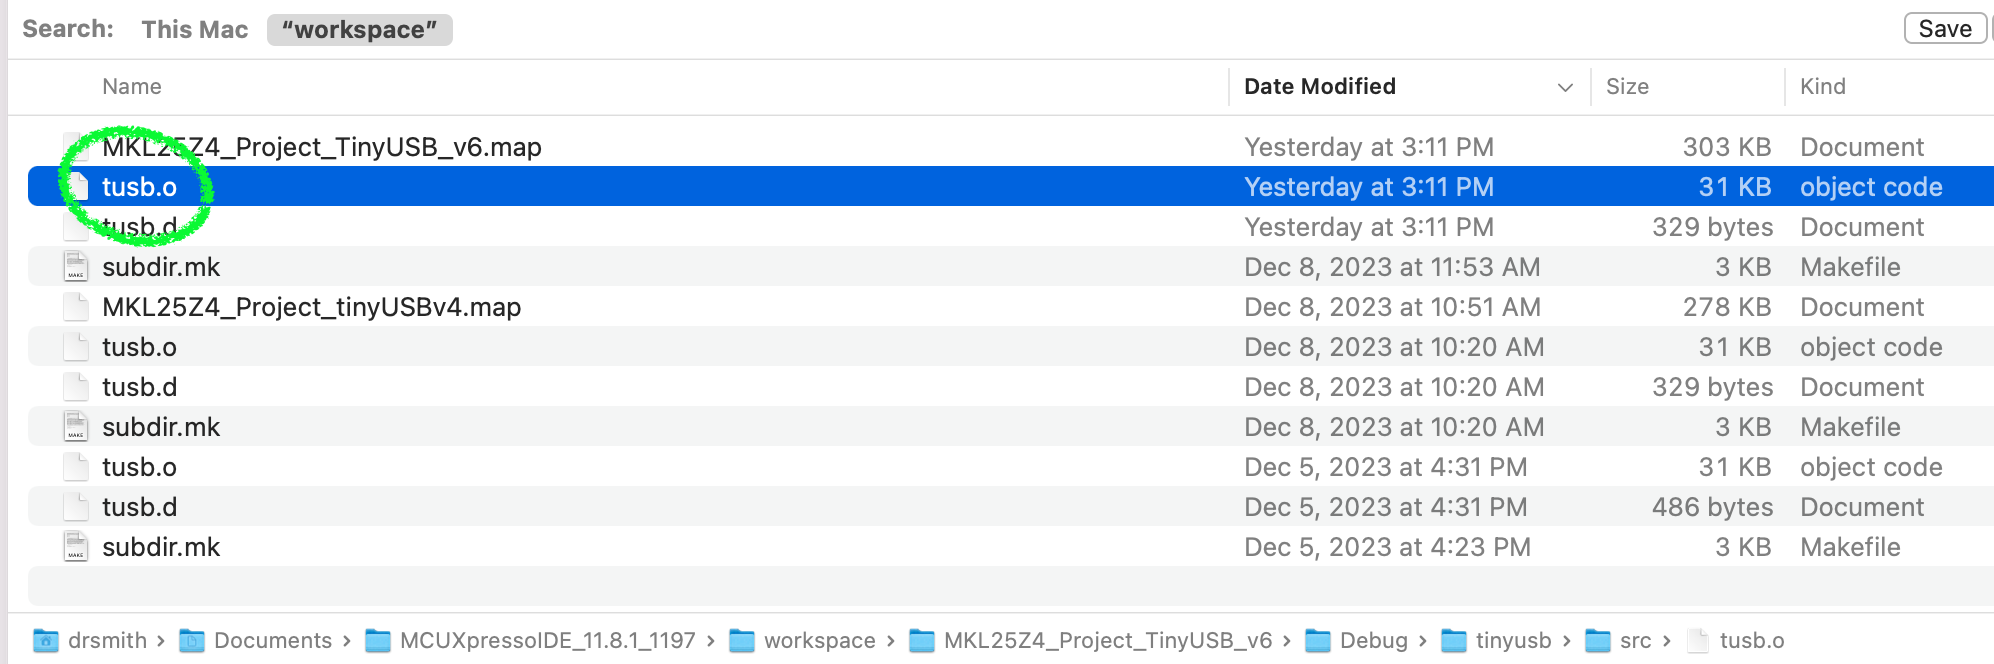1994x664 pixels.
Task: Sort results by the Size column
Action: click(1627, 87)
